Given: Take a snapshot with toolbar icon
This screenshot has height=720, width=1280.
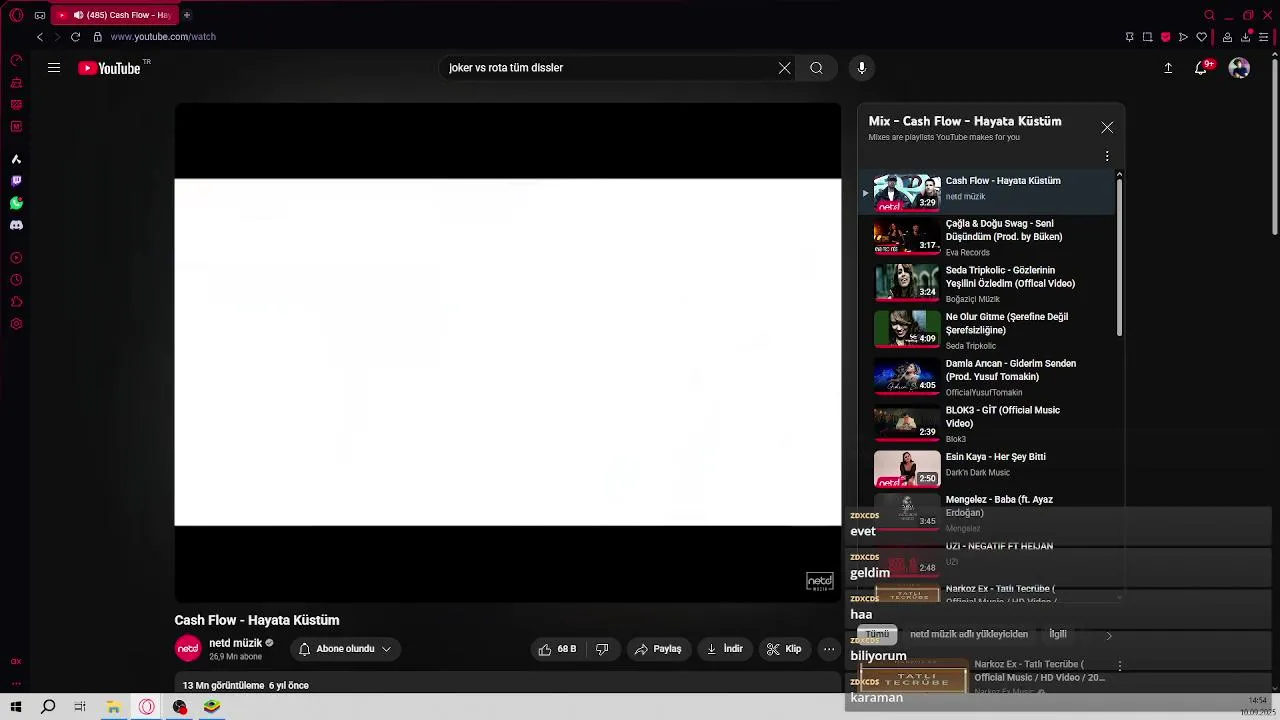Looking at the screenshot, I should pos(1148,37).
